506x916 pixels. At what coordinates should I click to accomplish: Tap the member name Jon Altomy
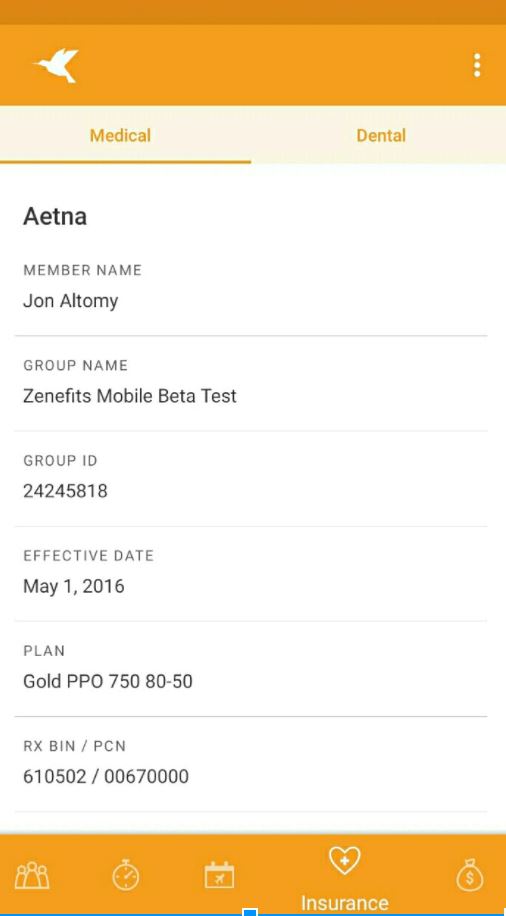coord(71,301)
